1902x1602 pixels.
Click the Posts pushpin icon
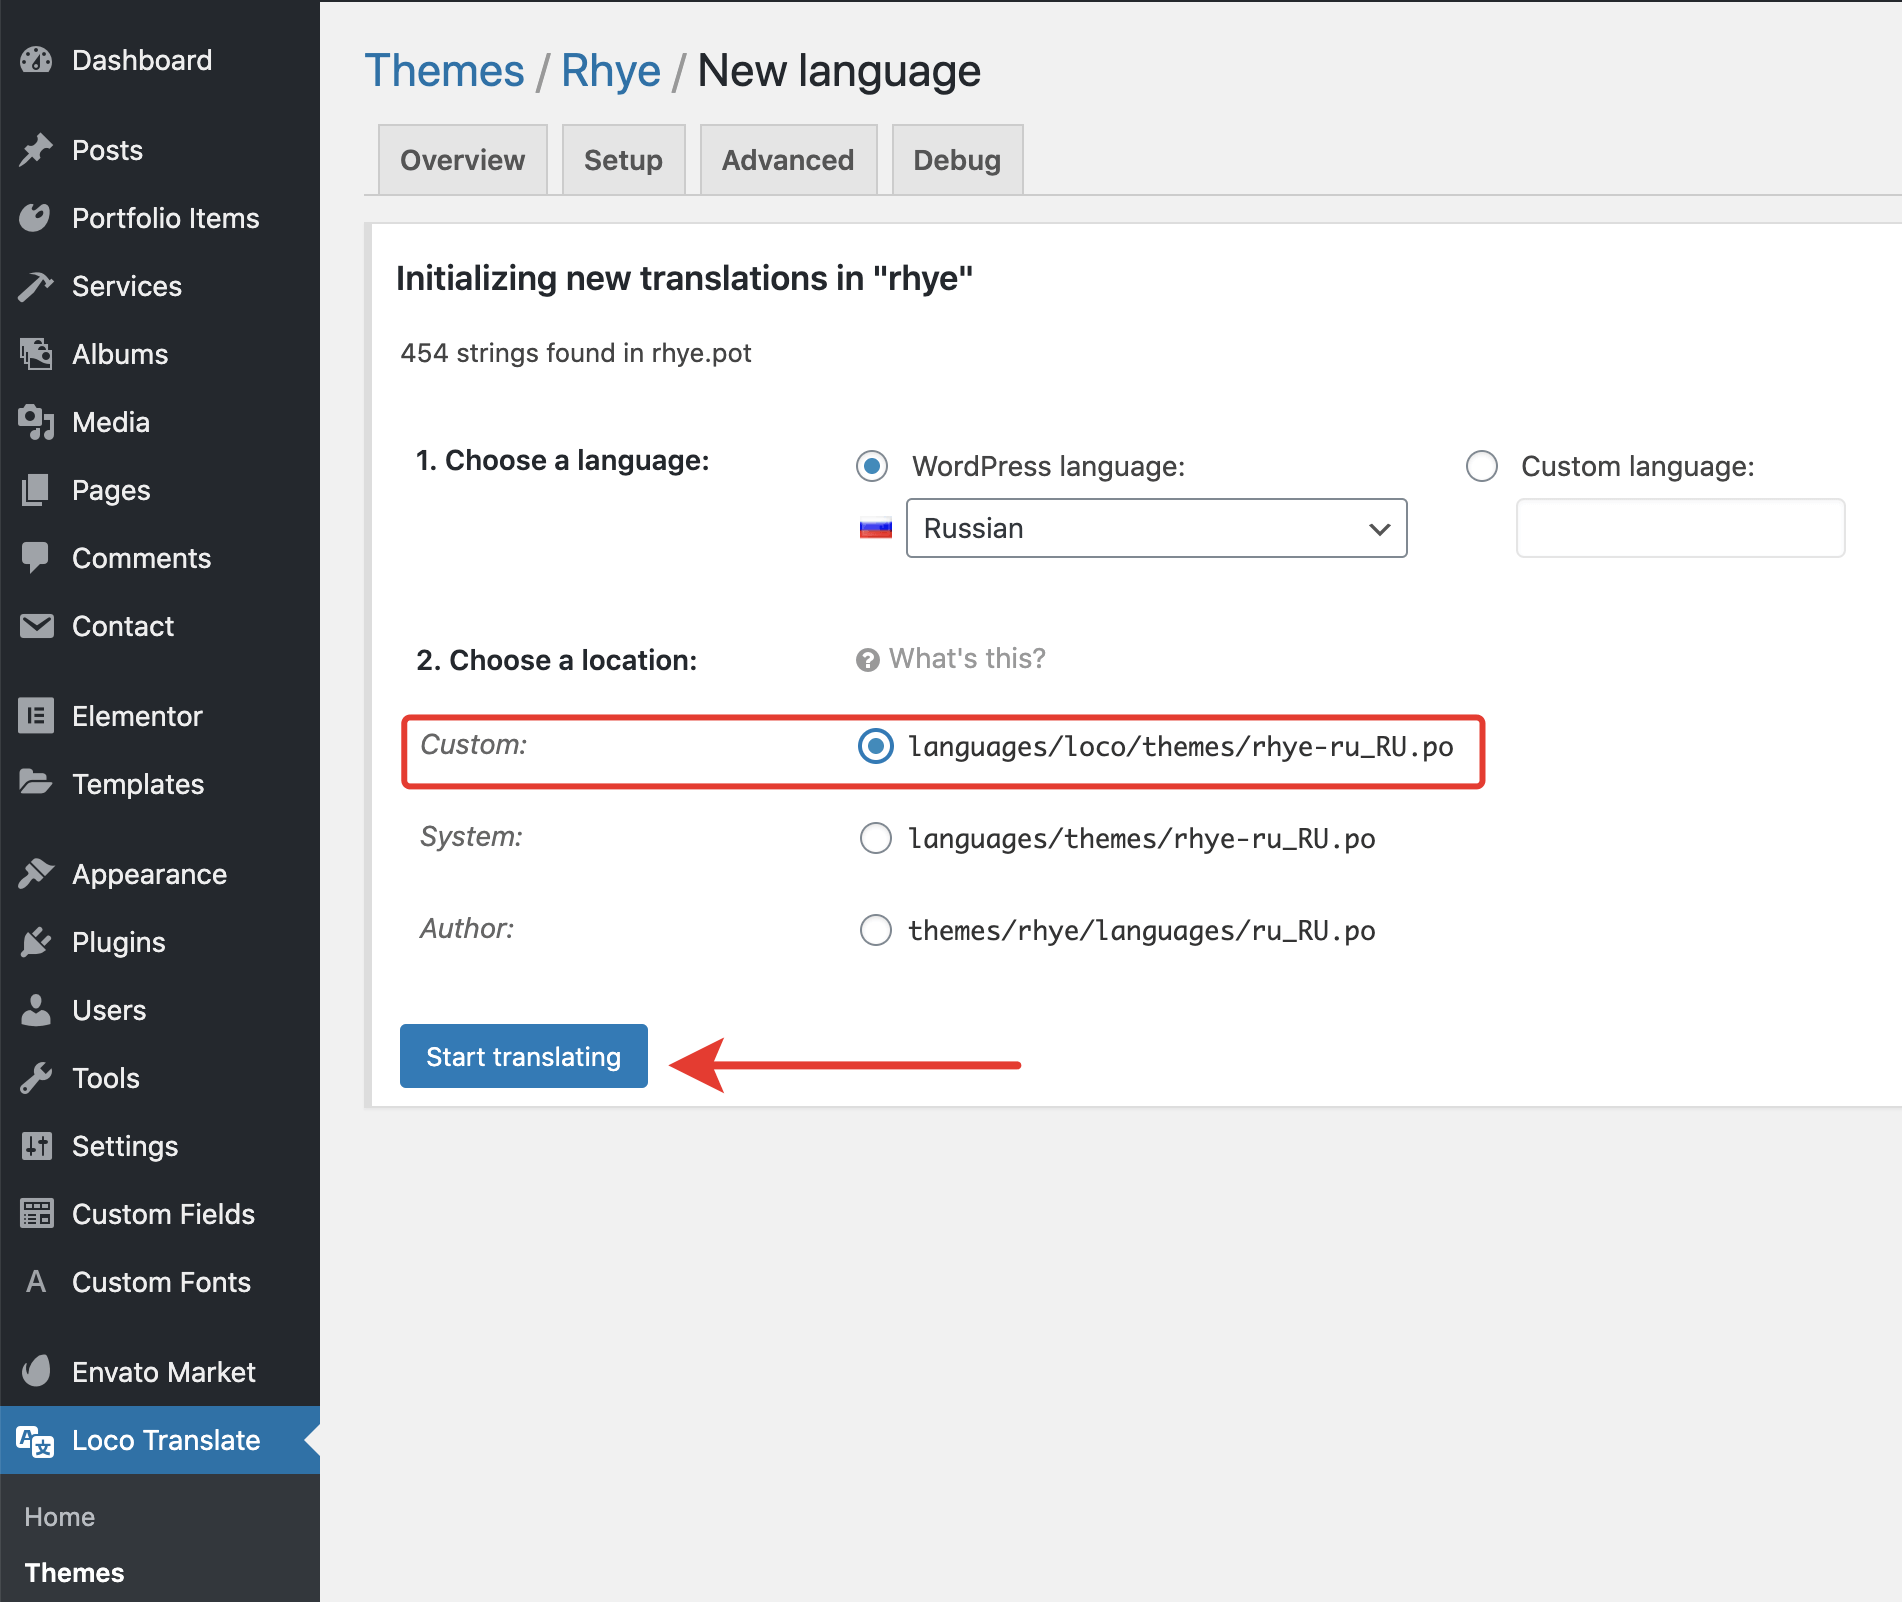36,150
